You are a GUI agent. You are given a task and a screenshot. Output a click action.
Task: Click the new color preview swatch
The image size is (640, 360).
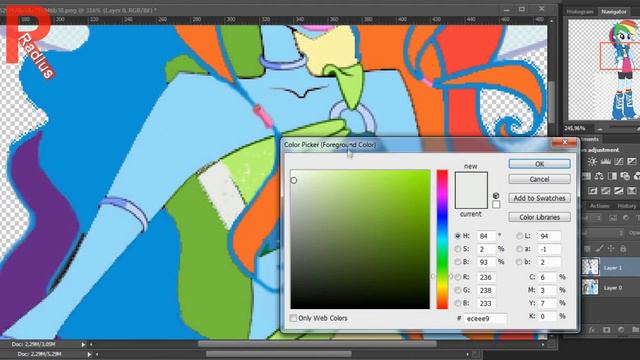click(471, 181)
